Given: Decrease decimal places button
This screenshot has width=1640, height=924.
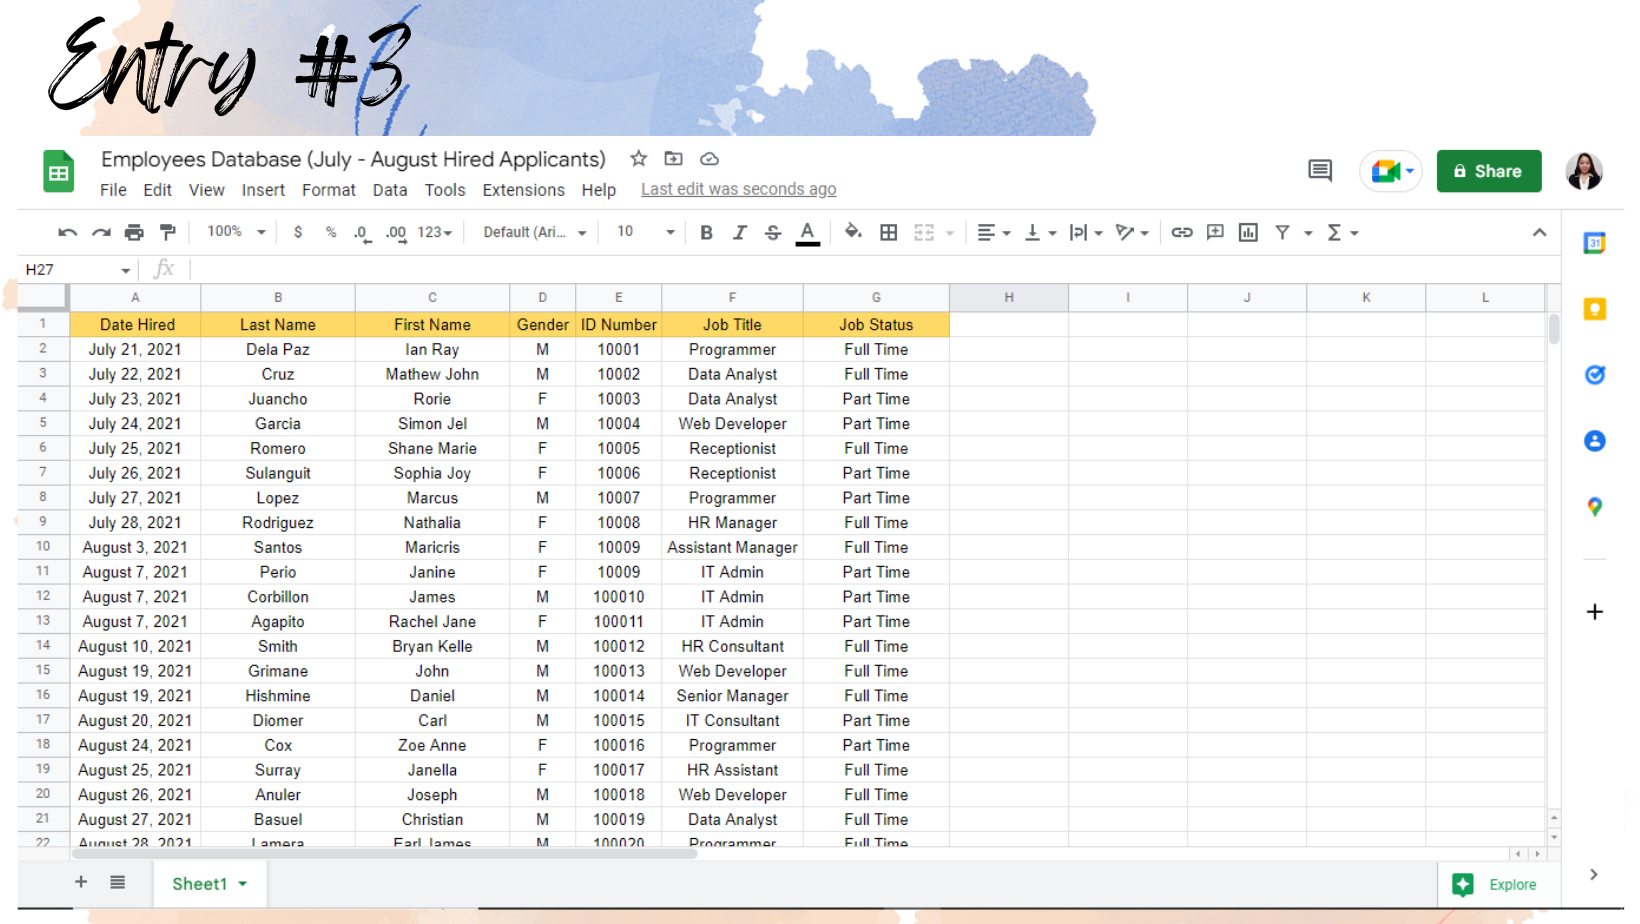Looking at the screenshot, I should pyautogui.click(x=362, y=233).
